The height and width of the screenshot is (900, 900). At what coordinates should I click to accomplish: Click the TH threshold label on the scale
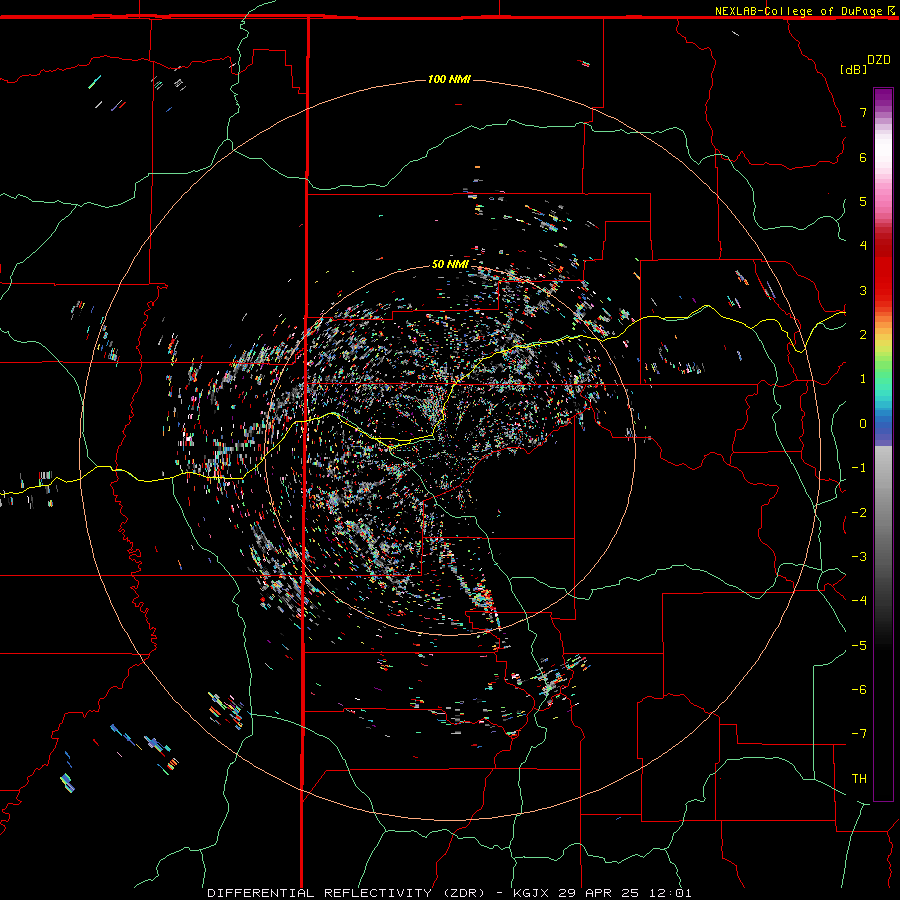859,779
